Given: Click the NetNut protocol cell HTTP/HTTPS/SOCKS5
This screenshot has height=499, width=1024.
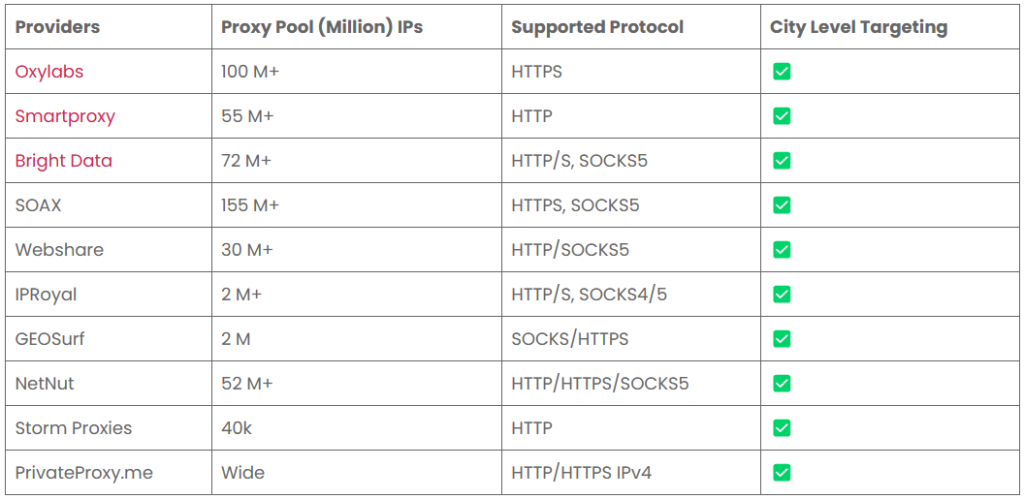Looking at the screenshot, I should 599,383.
